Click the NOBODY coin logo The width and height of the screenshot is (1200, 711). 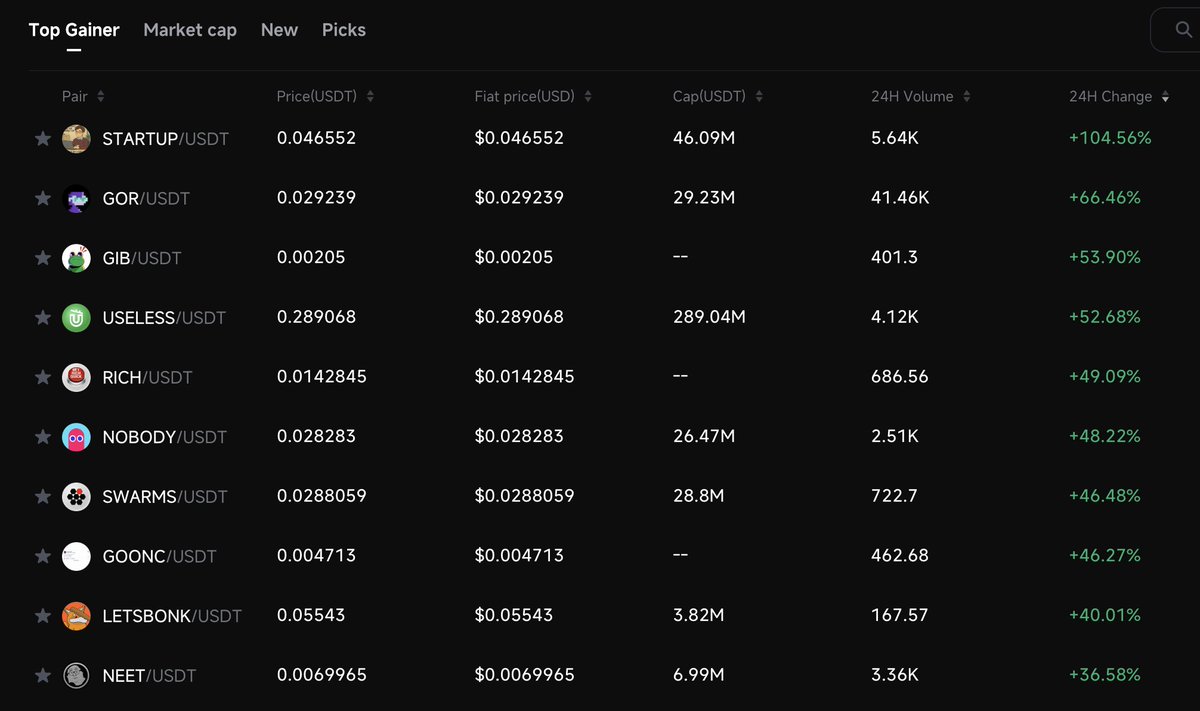[76, 437]
